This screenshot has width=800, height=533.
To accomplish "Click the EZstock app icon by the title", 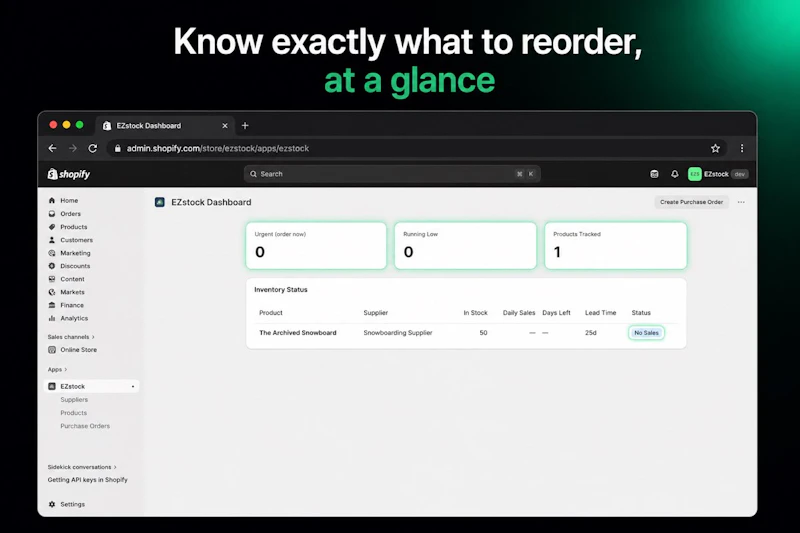I will [160, 202].
